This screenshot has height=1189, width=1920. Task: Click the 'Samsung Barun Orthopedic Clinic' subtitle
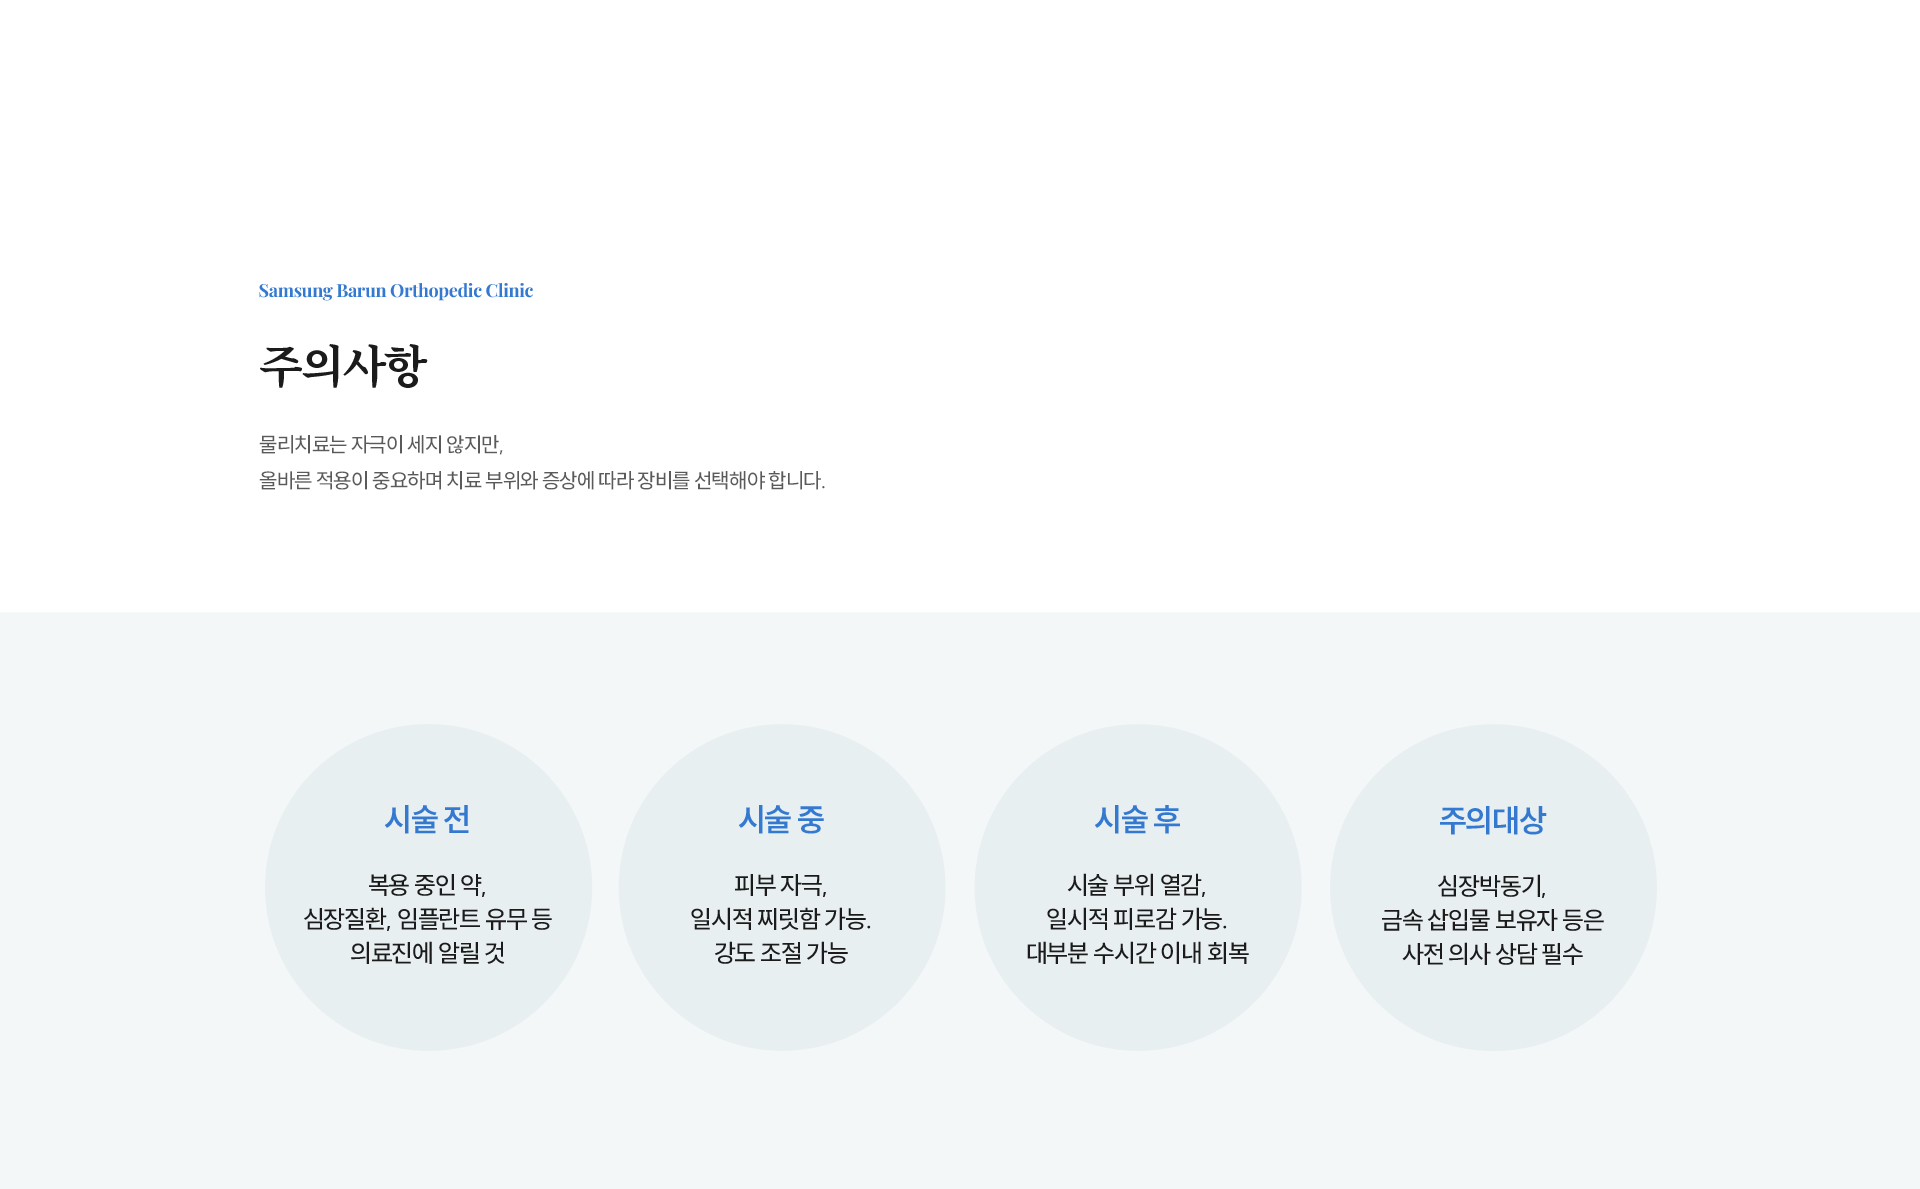click(396, 291)
